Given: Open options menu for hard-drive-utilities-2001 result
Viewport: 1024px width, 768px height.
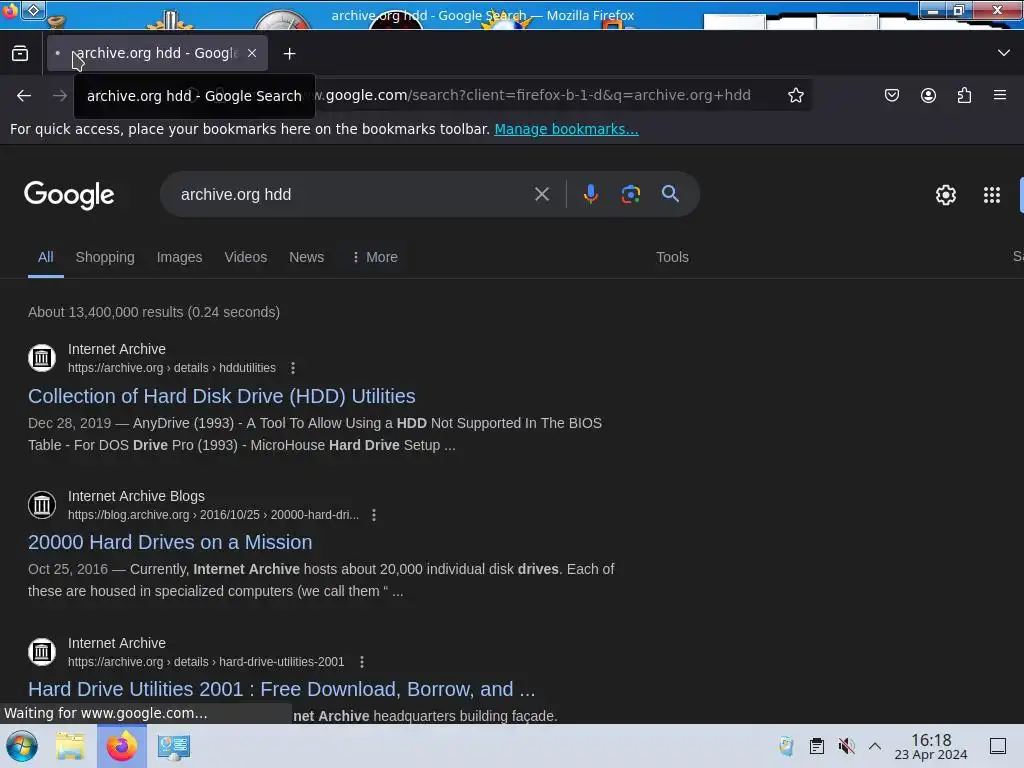Looking at the screenshot, I should pos(362,662).
